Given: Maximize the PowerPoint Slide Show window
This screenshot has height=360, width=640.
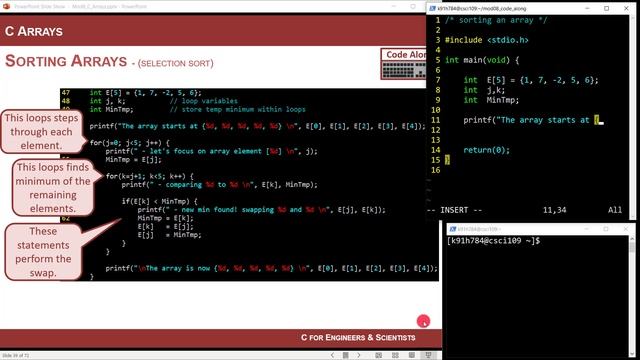Looking at the screenshot, I should (413, 7).
